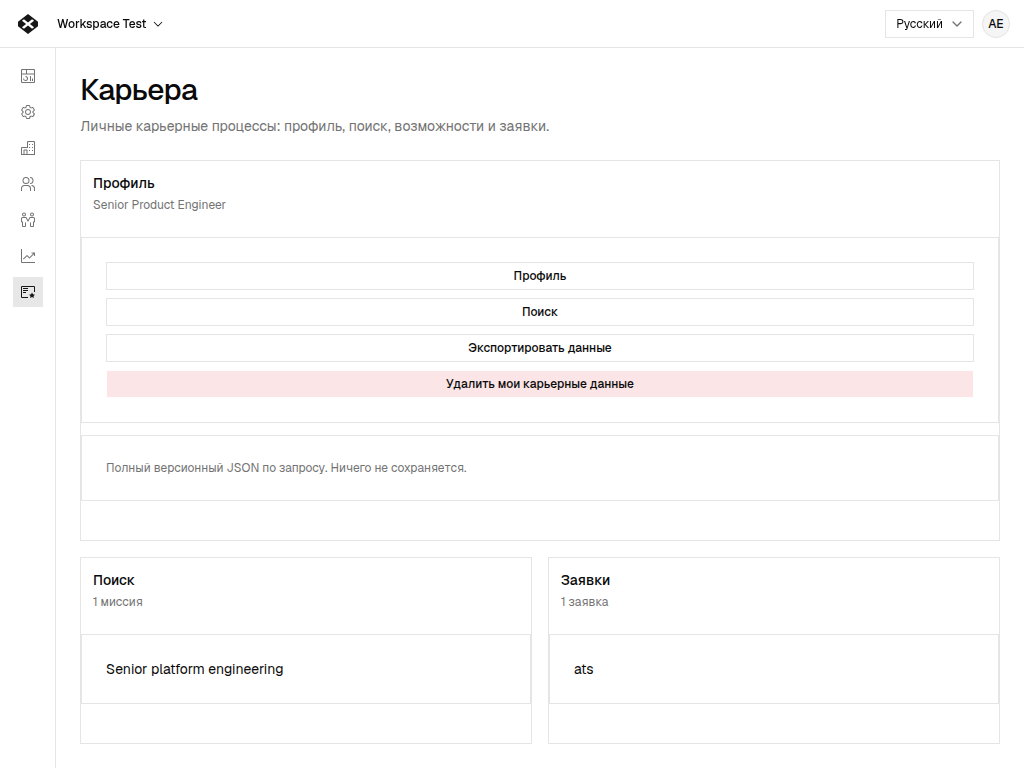Expand the Workspace Test switcher
The height and width of the screenshot is (768, 1024).
[110, 24]
